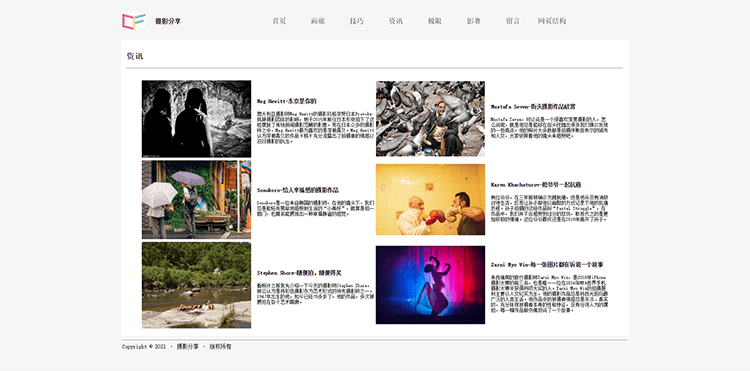Image resolution: width=750 pixels, height=371 pixels.
Task: Open the umbrellas street photo thumbnail
Action: tap(196, 200)
